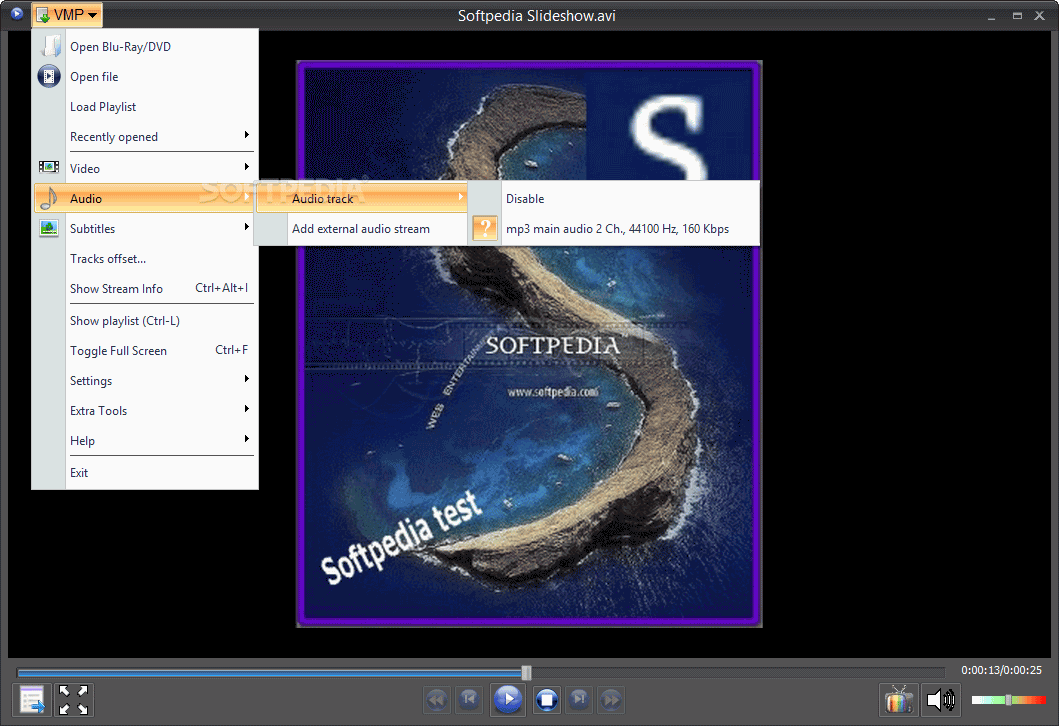Click the Video filmstrip icon
Screen dimensions: 1059x726
point(49,167)
